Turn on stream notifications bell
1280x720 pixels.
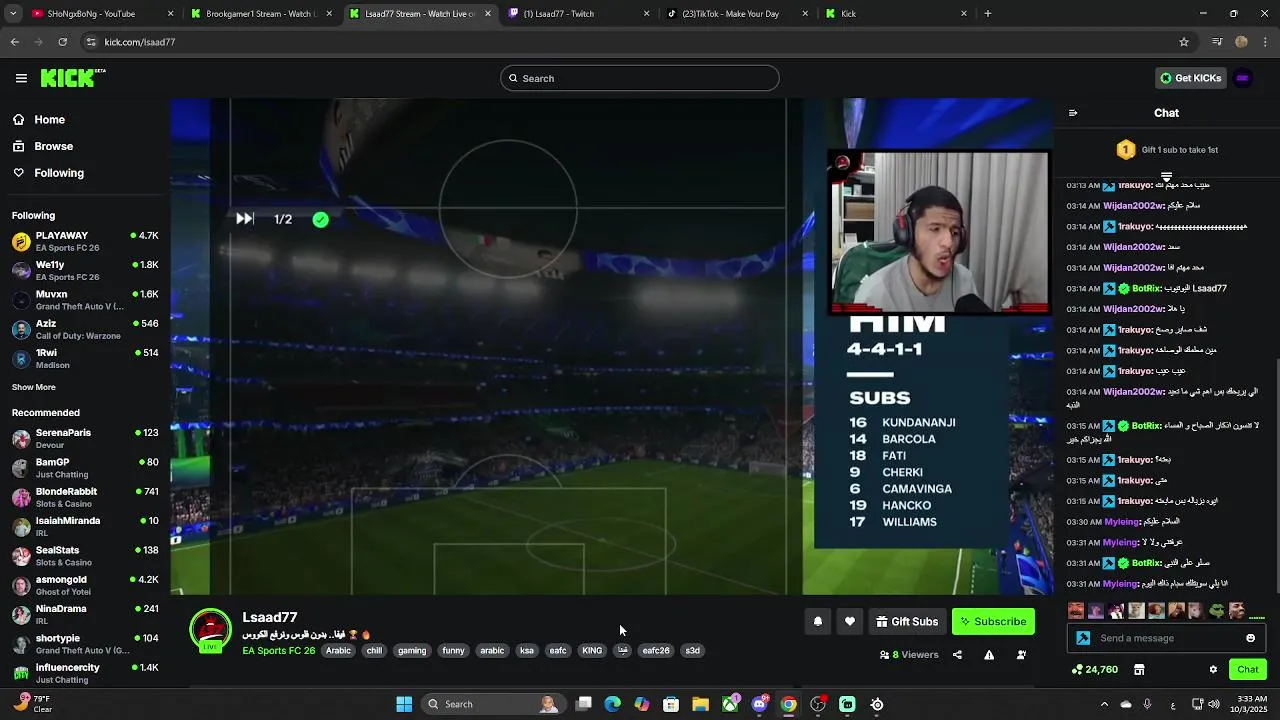click(x=818, y=622)
